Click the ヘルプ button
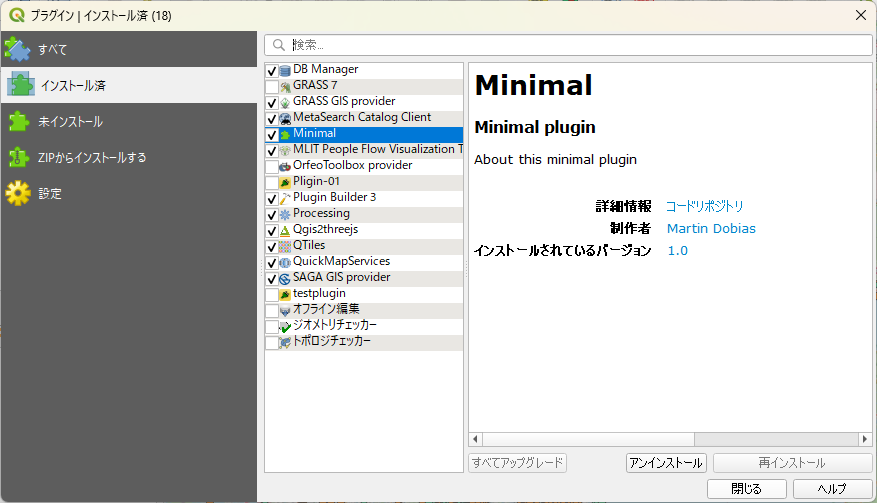The image size is (877, 503). click(x=832, y=488)
